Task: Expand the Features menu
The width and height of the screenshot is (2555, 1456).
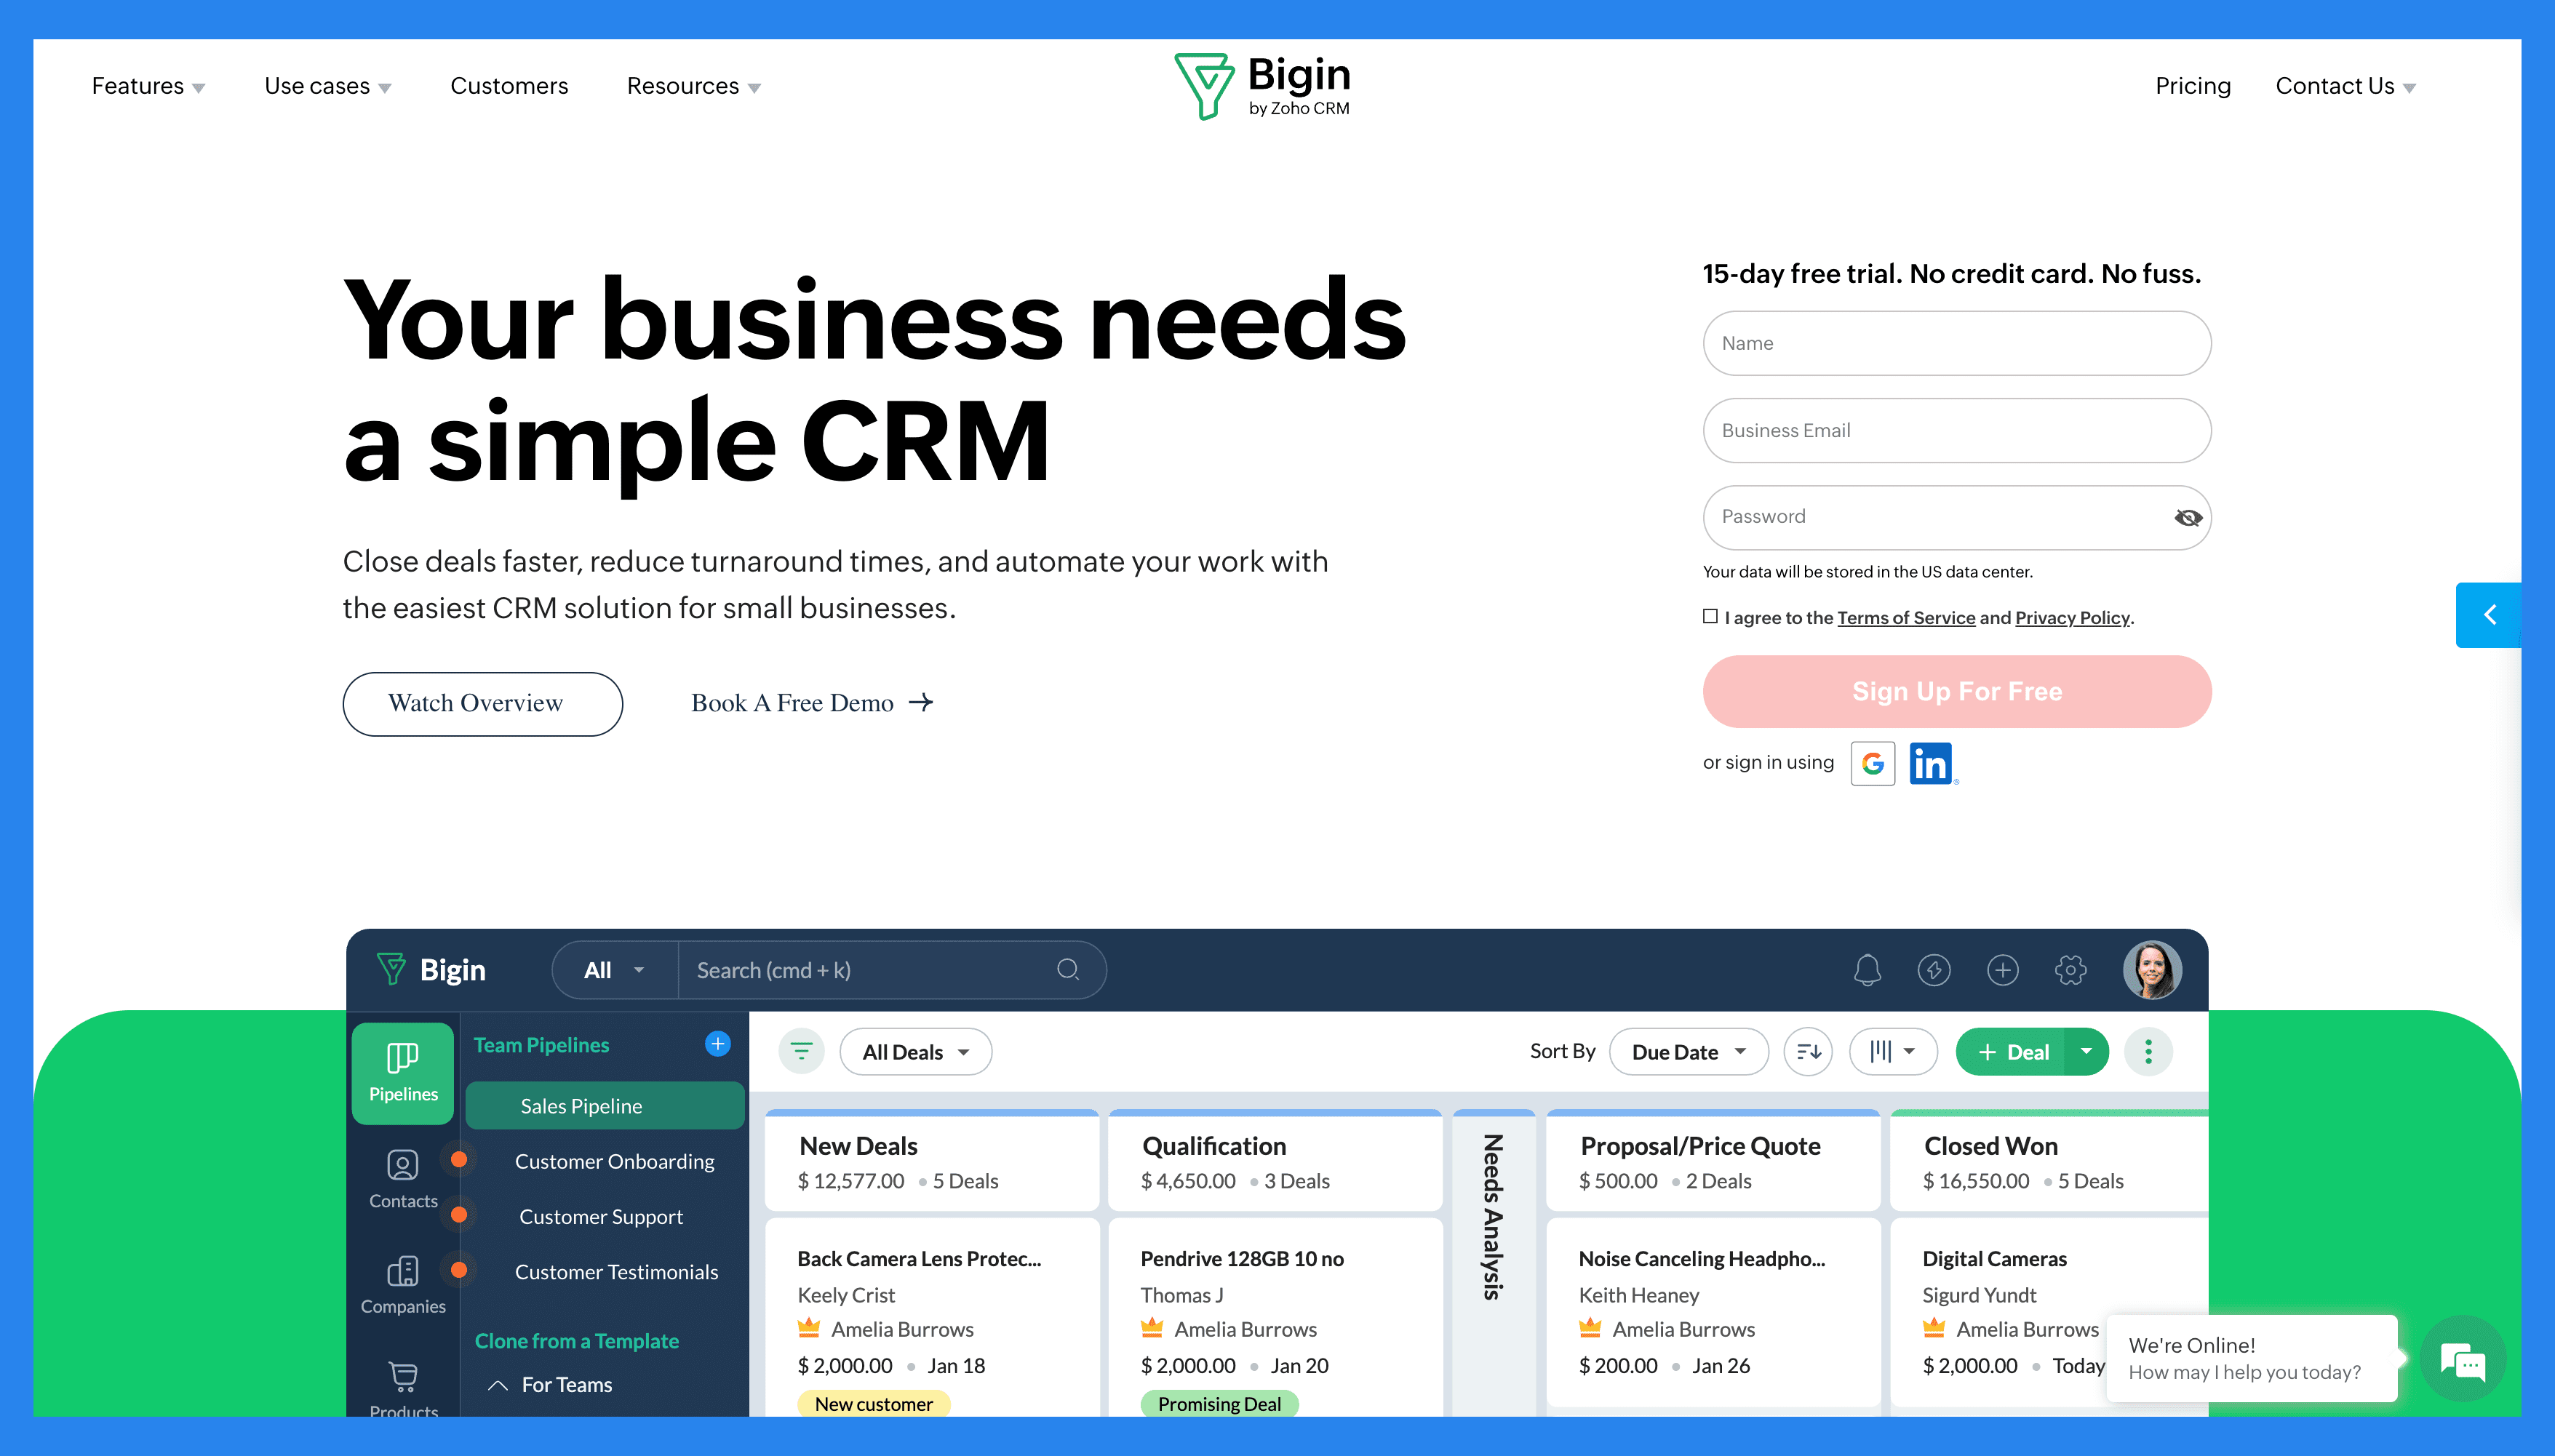Action: [x=148, y=87]
